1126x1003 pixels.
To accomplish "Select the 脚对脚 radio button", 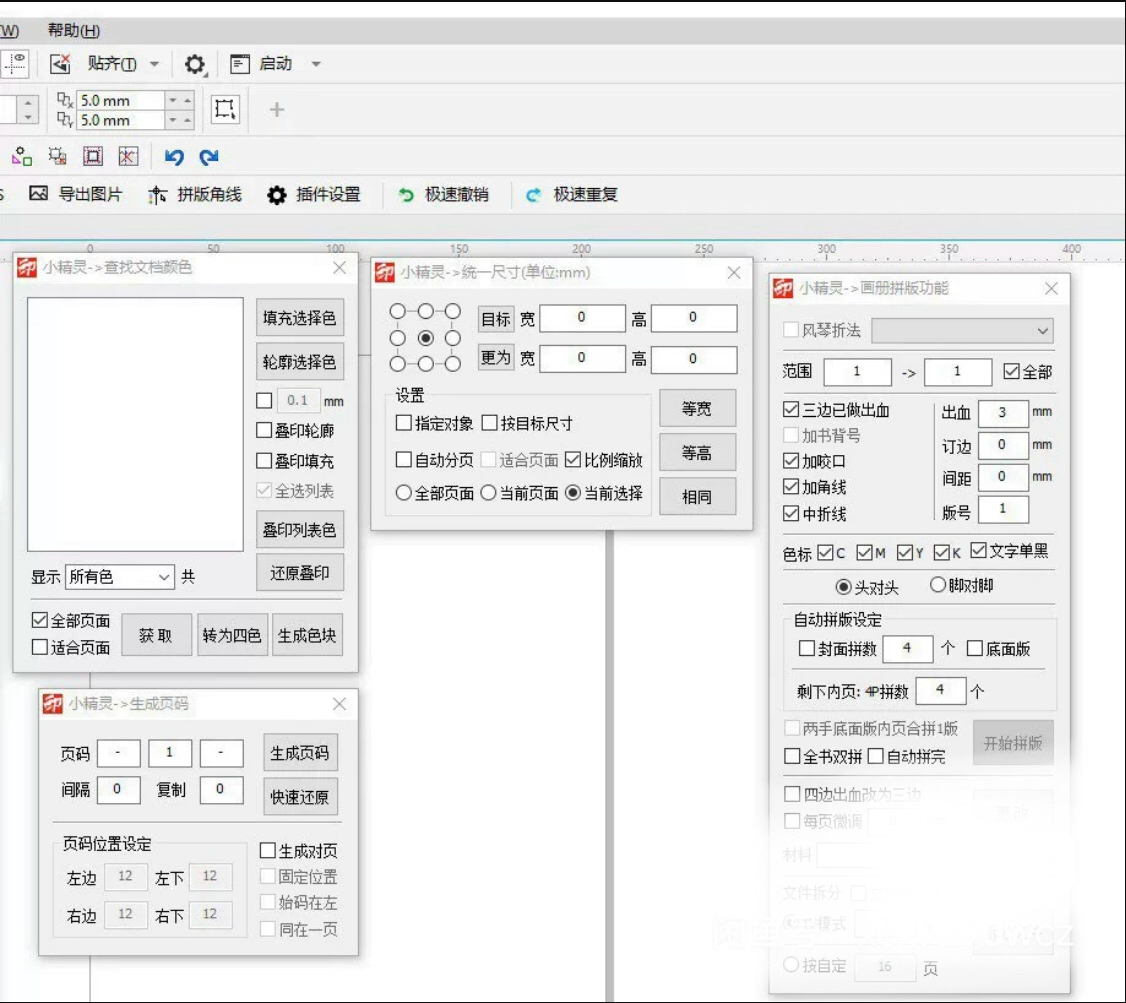I will point(938,586).
